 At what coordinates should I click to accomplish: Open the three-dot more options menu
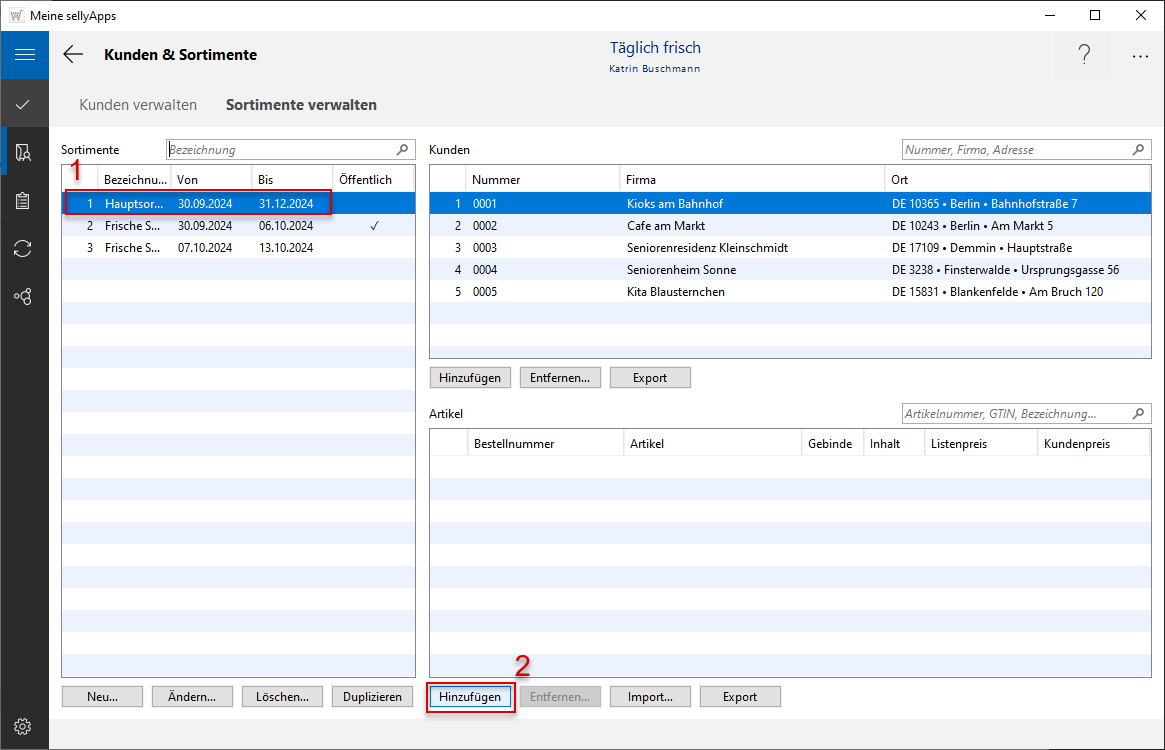click(1140, 56)
